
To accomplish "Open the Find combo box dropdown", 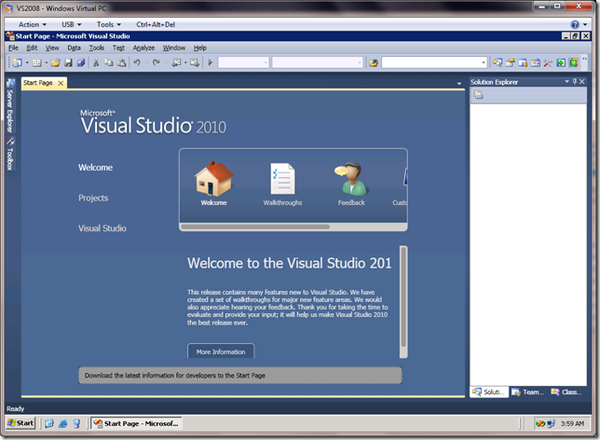I will [483, 62].
